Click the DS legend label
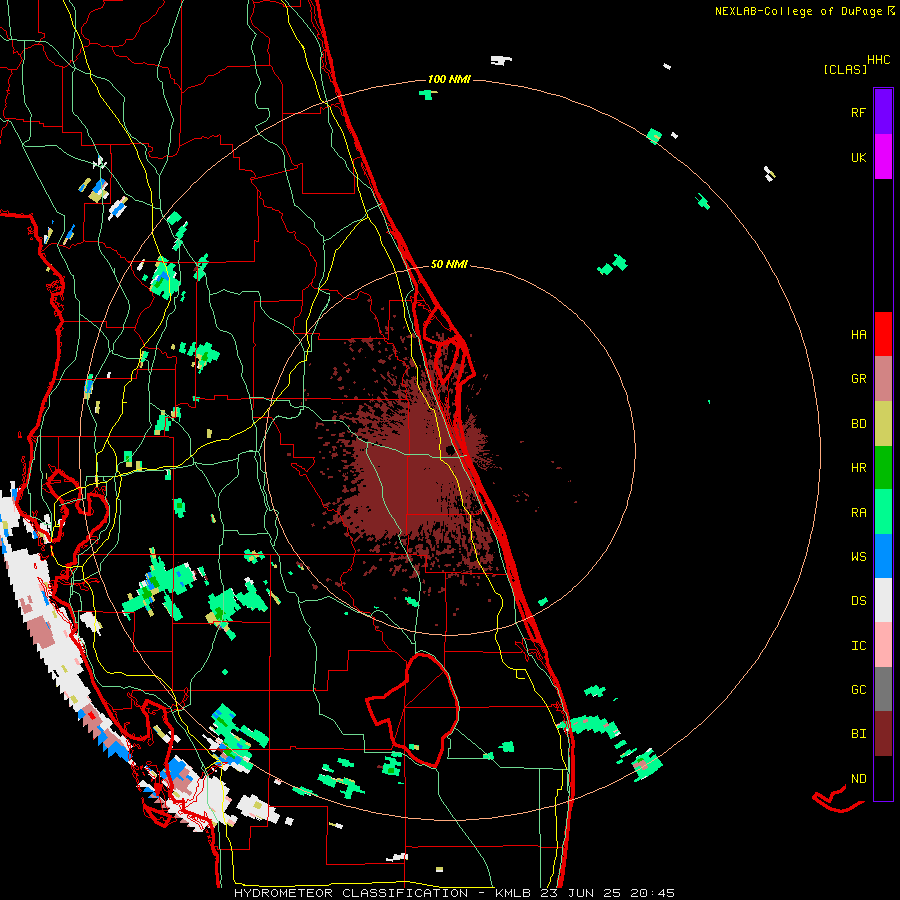The width and height of the screenshot is (900, 900). click(858, 601)
